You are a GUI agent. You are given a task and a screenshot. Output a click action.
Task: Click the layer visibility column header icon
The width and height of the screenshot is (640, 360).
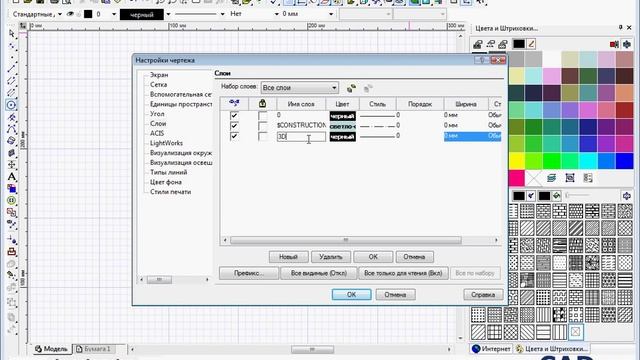[234, 103]
